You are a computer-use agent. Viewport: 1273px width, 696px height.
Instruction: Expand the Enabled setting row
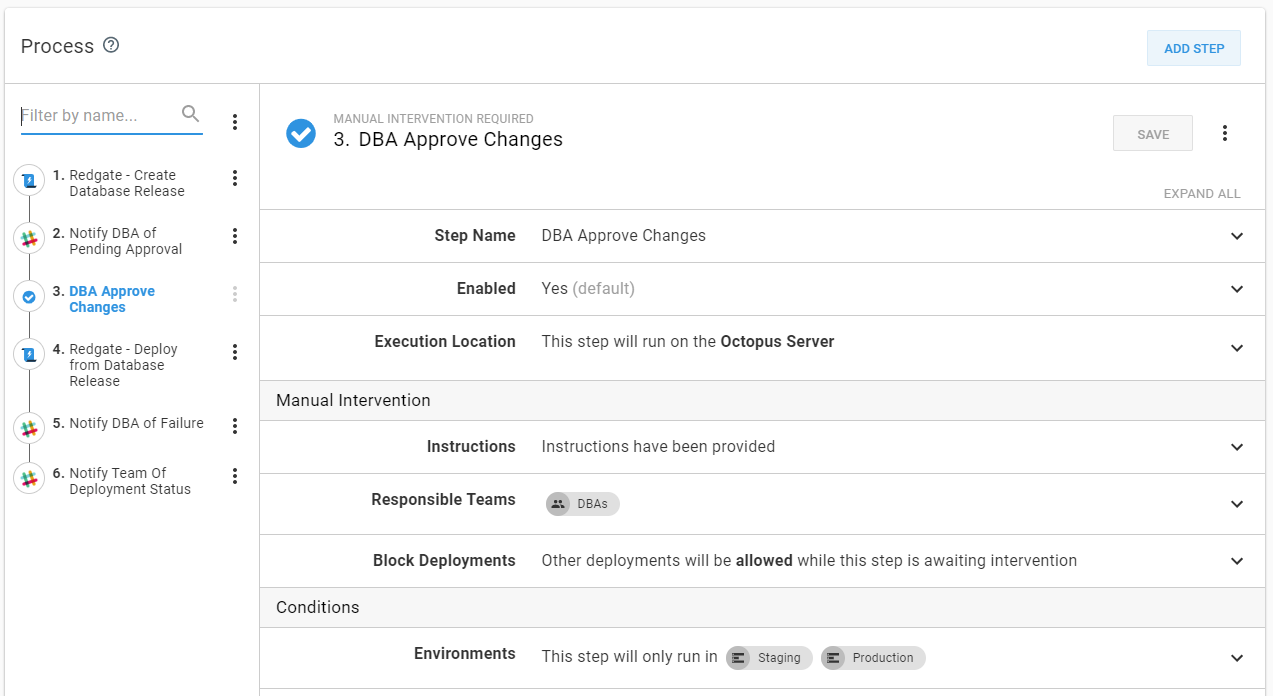pos(1237,289)
